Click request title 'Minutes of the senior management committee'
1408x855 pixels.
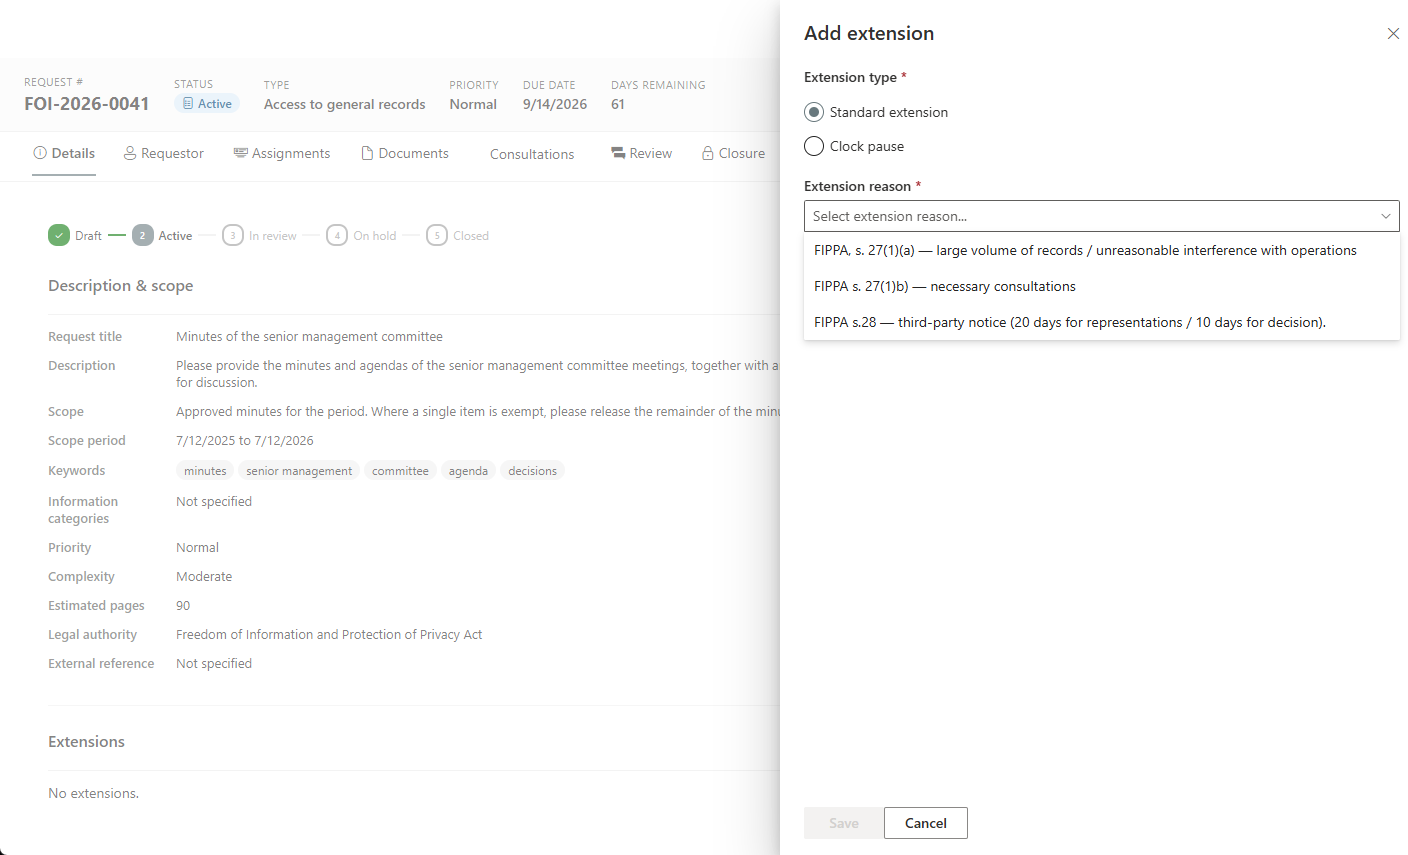(309, 337)
